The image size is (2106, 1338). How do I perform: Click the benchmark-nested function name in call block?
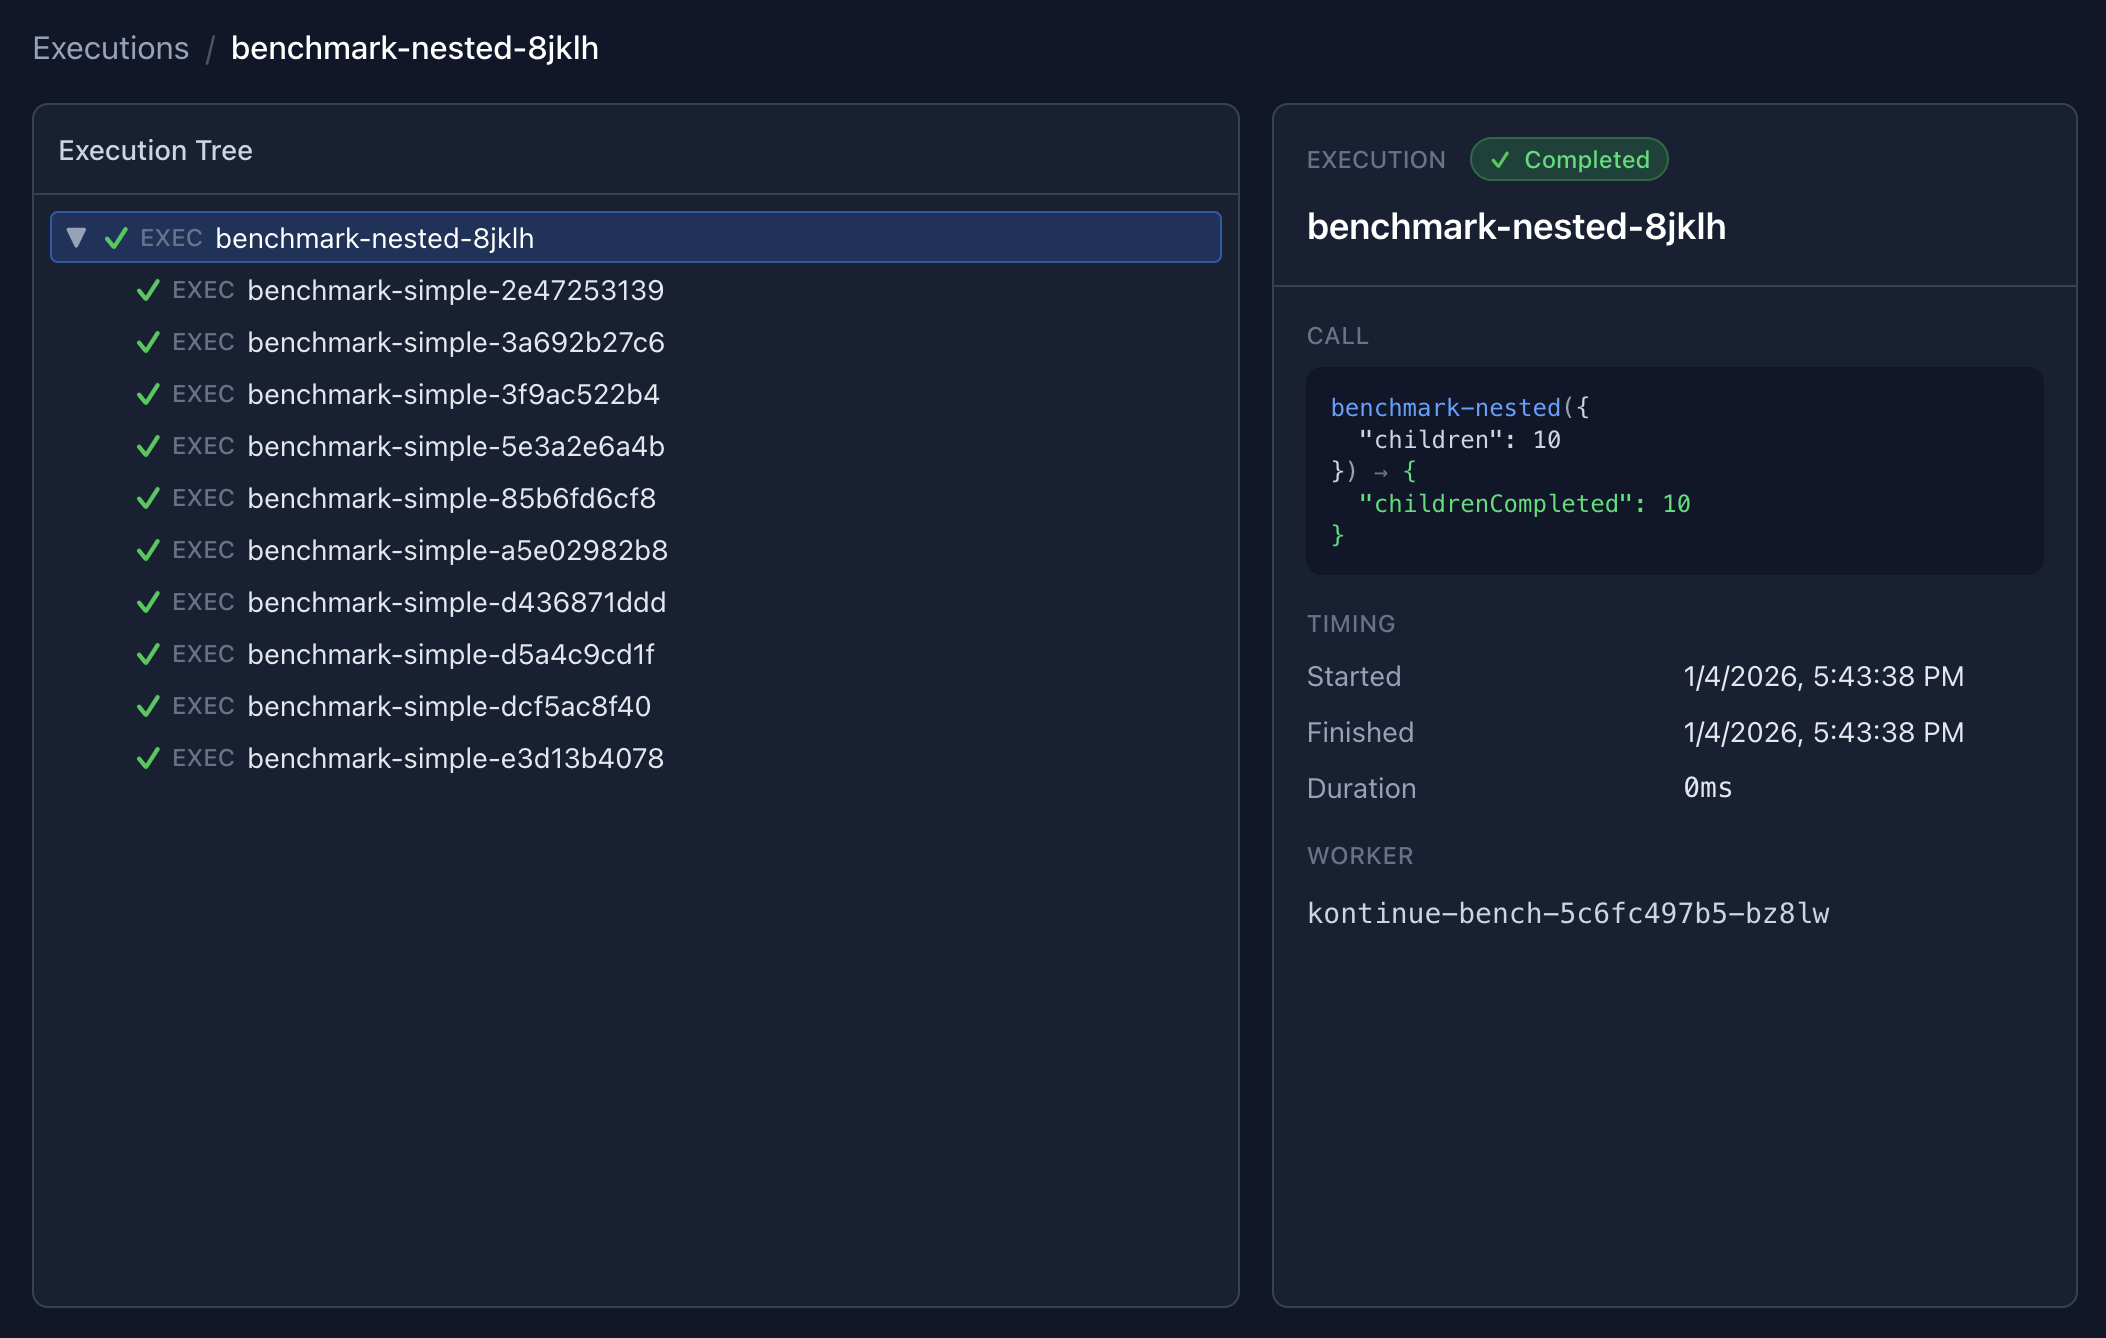coord(1445,408)
